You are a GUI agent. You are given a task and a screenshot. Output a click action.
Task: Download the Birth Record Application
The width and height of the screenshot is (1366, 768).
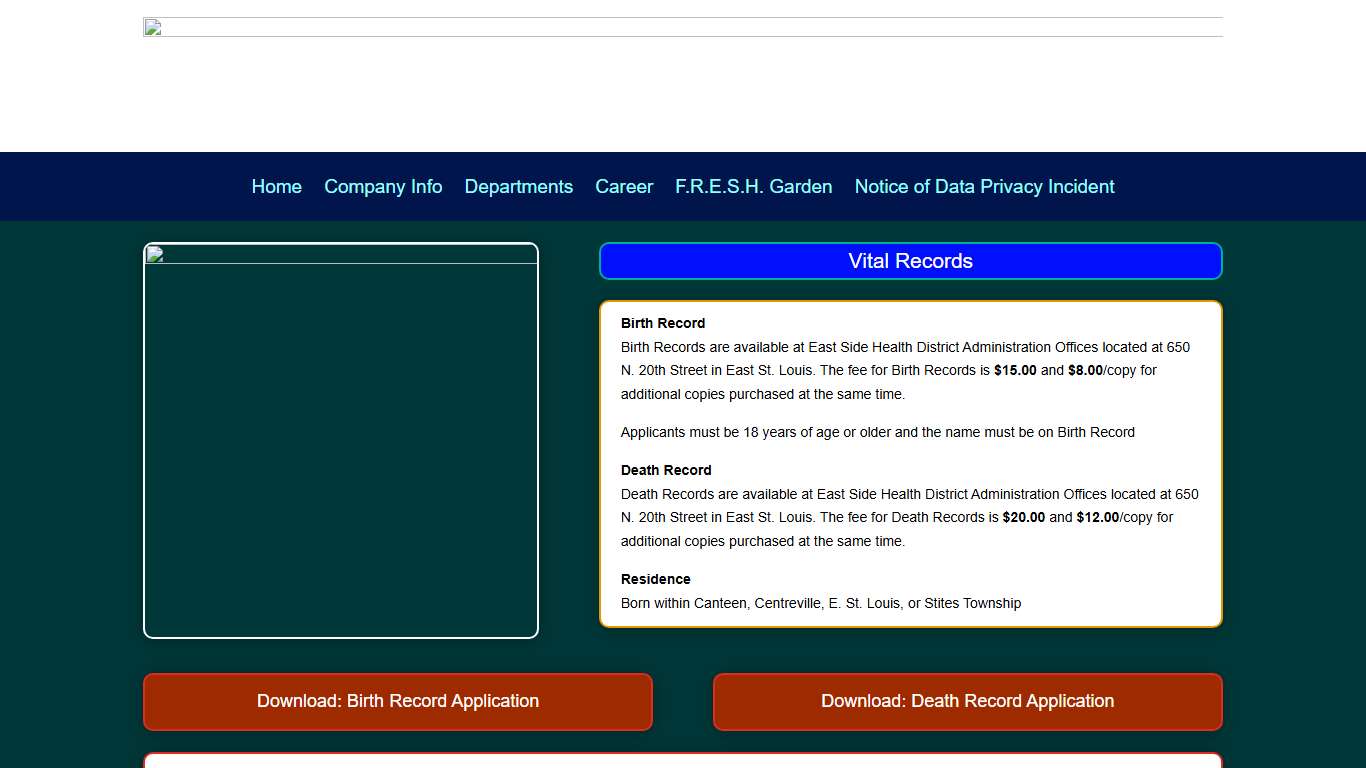coord(398,701)
